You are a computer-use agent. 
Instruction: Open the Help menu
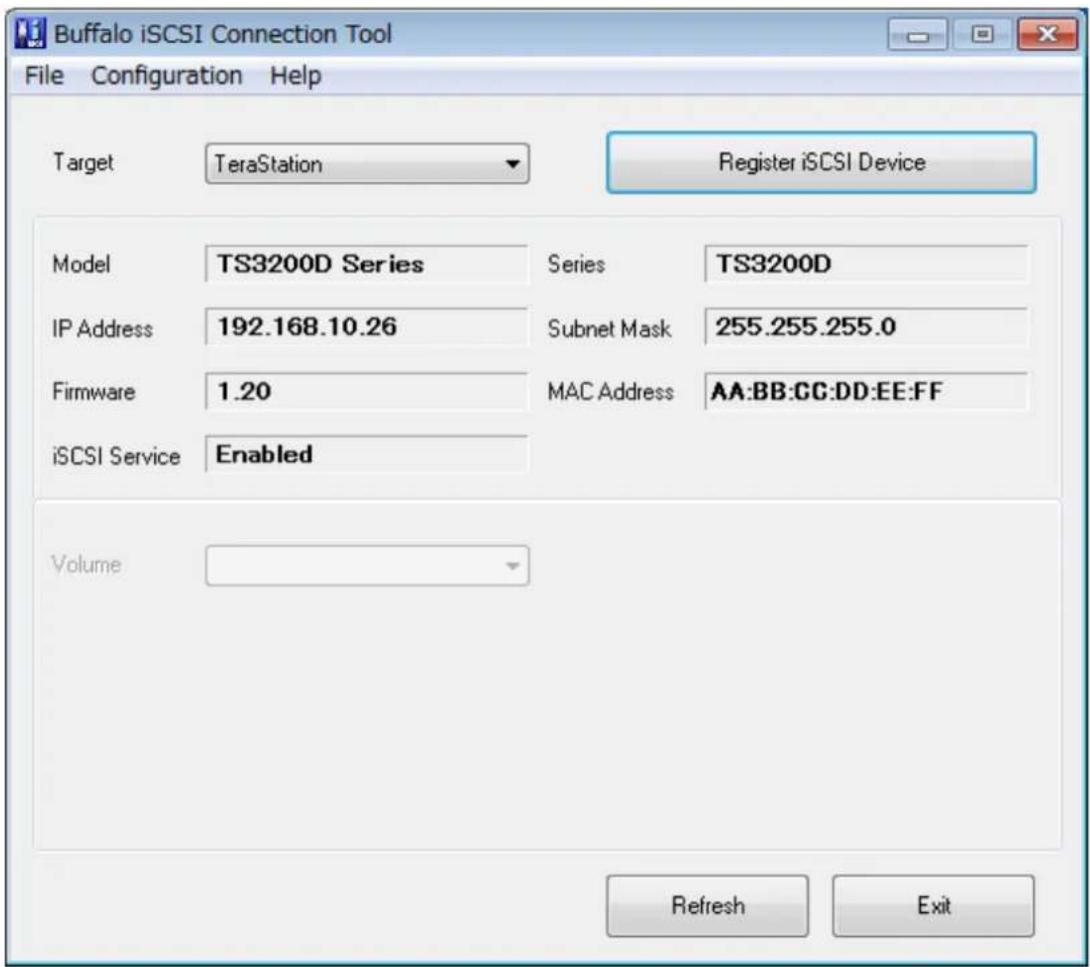(295, 75)
